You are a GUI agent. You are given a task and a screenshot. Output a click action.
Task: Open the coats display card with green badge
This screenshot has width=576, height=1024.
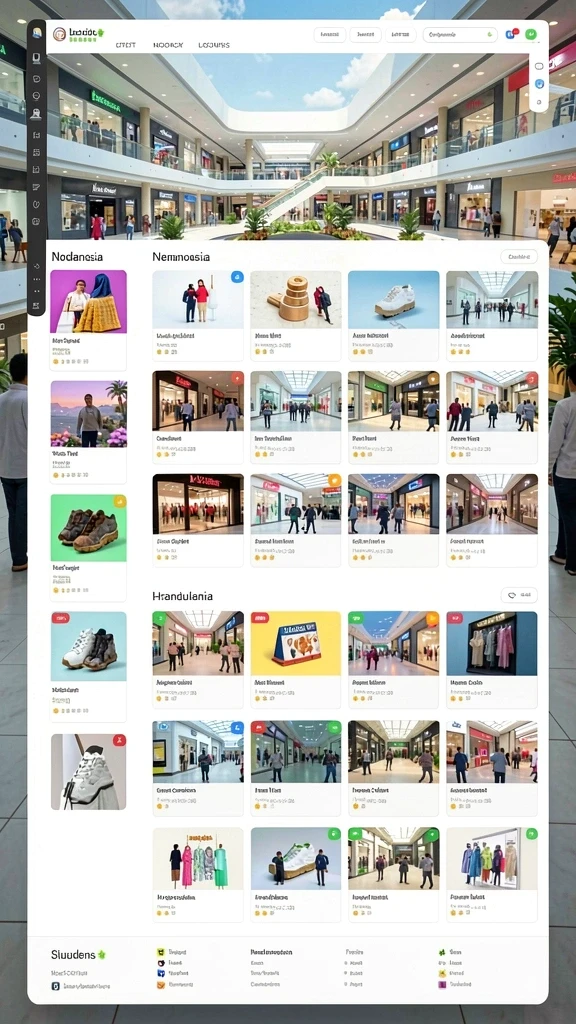click(x=492, y=875)
